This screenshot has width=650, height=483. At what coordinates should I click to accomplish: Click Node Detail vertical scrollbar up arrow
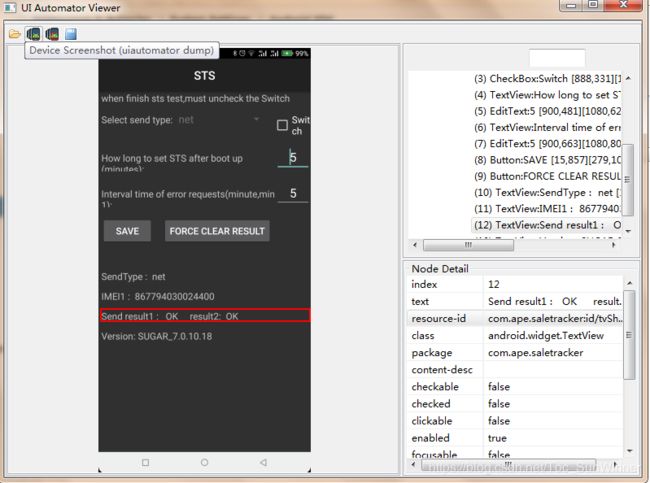[630, 283]
